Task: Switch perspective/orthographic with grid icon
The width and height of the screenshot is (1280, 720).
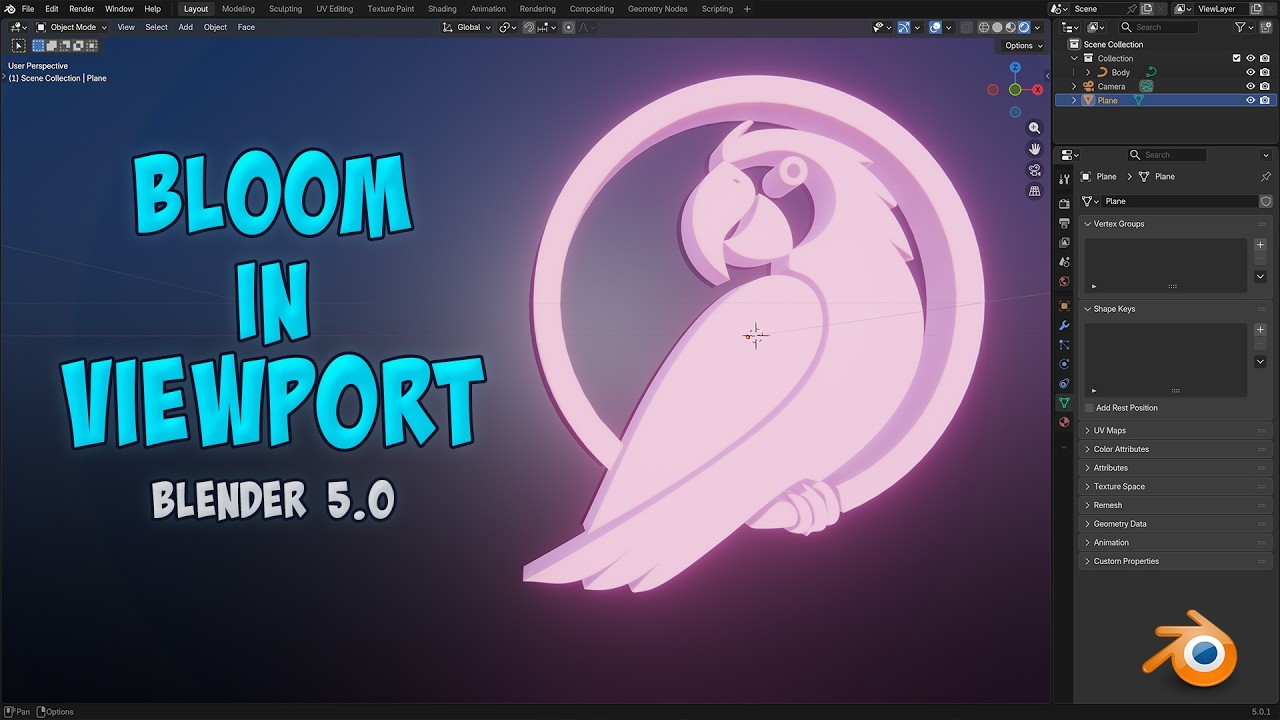Action: pos(1035,191)
